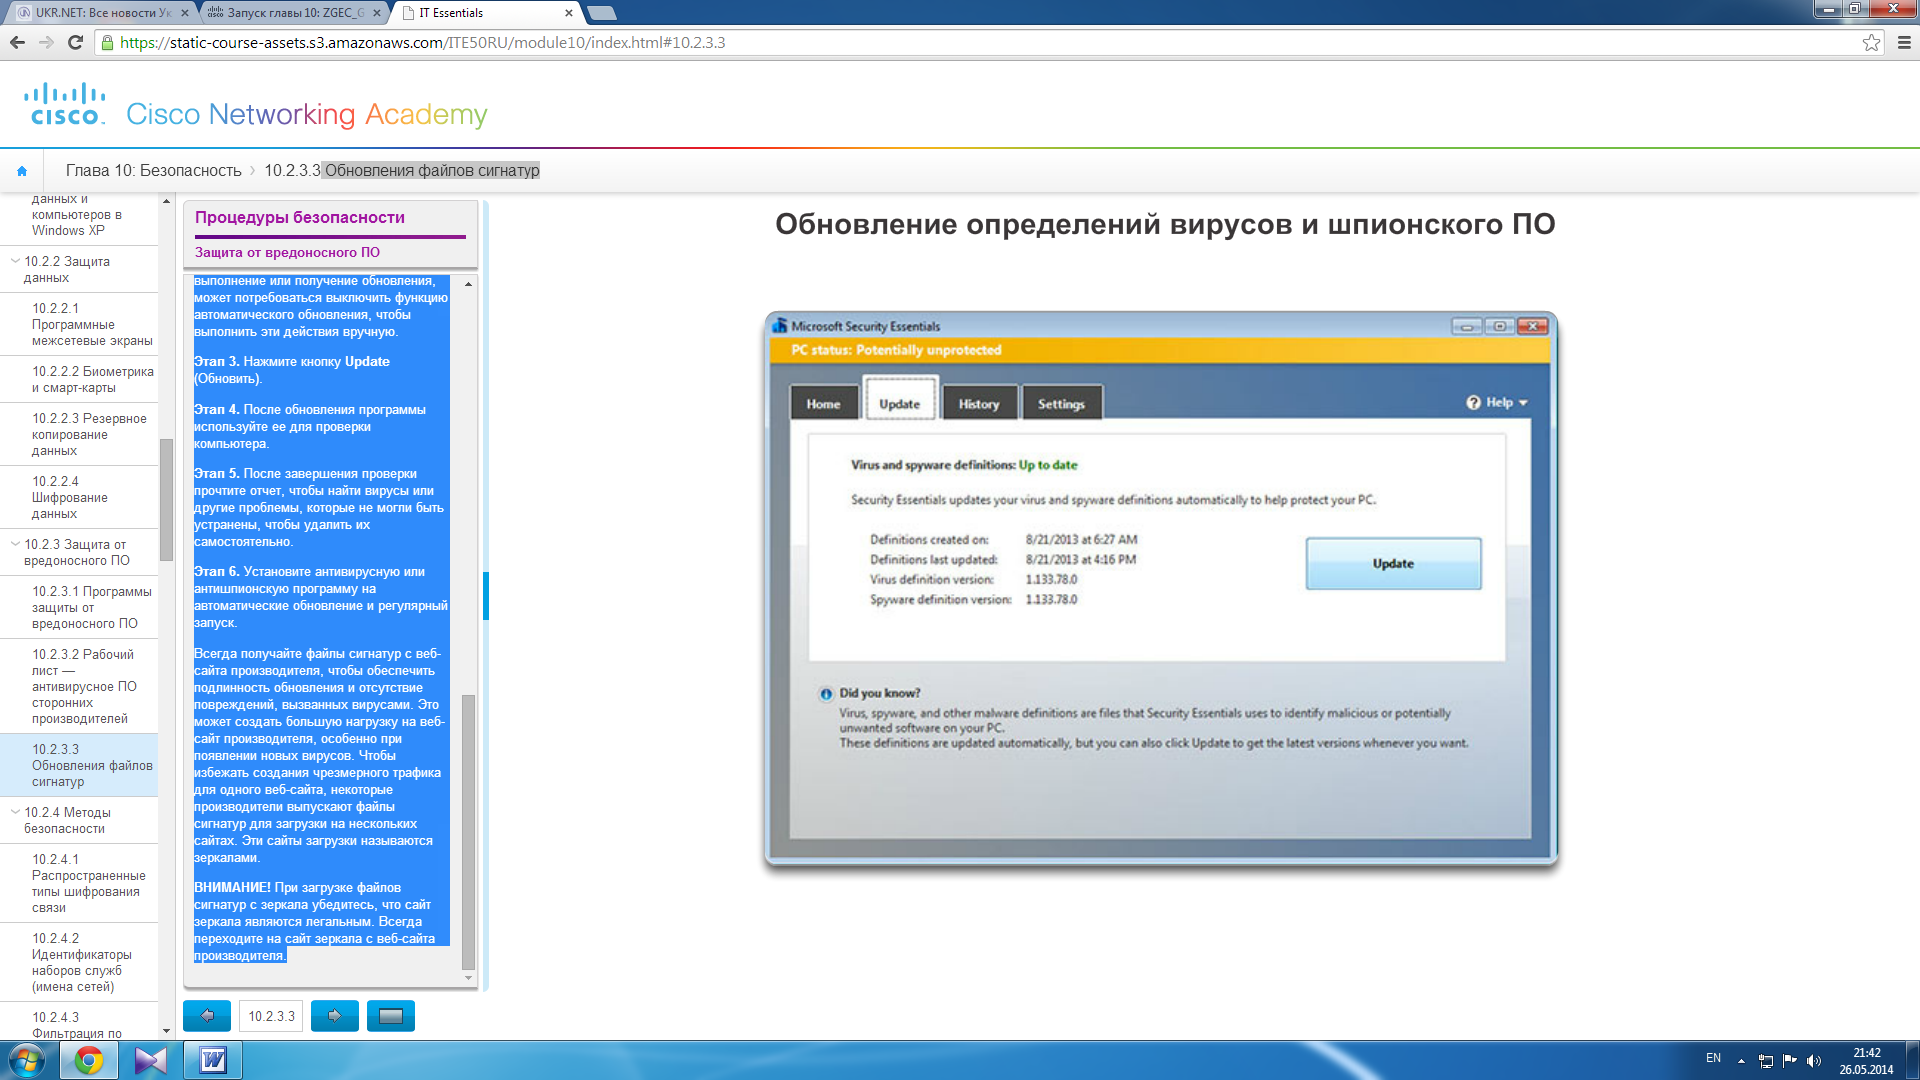Click heading Процедуры безопасности
Screen dimensions: 1920x1080
tap(300, 217)
